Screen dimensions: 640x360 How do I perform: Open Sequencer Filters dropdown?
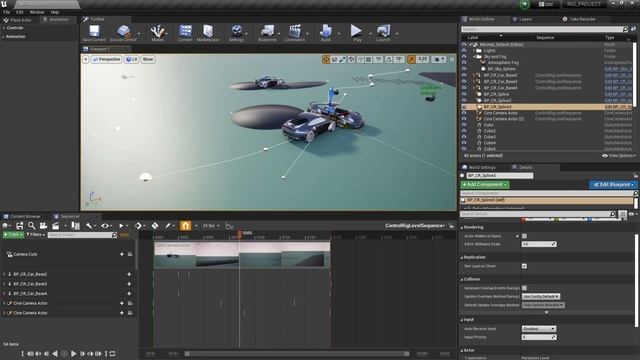(36, 235)
